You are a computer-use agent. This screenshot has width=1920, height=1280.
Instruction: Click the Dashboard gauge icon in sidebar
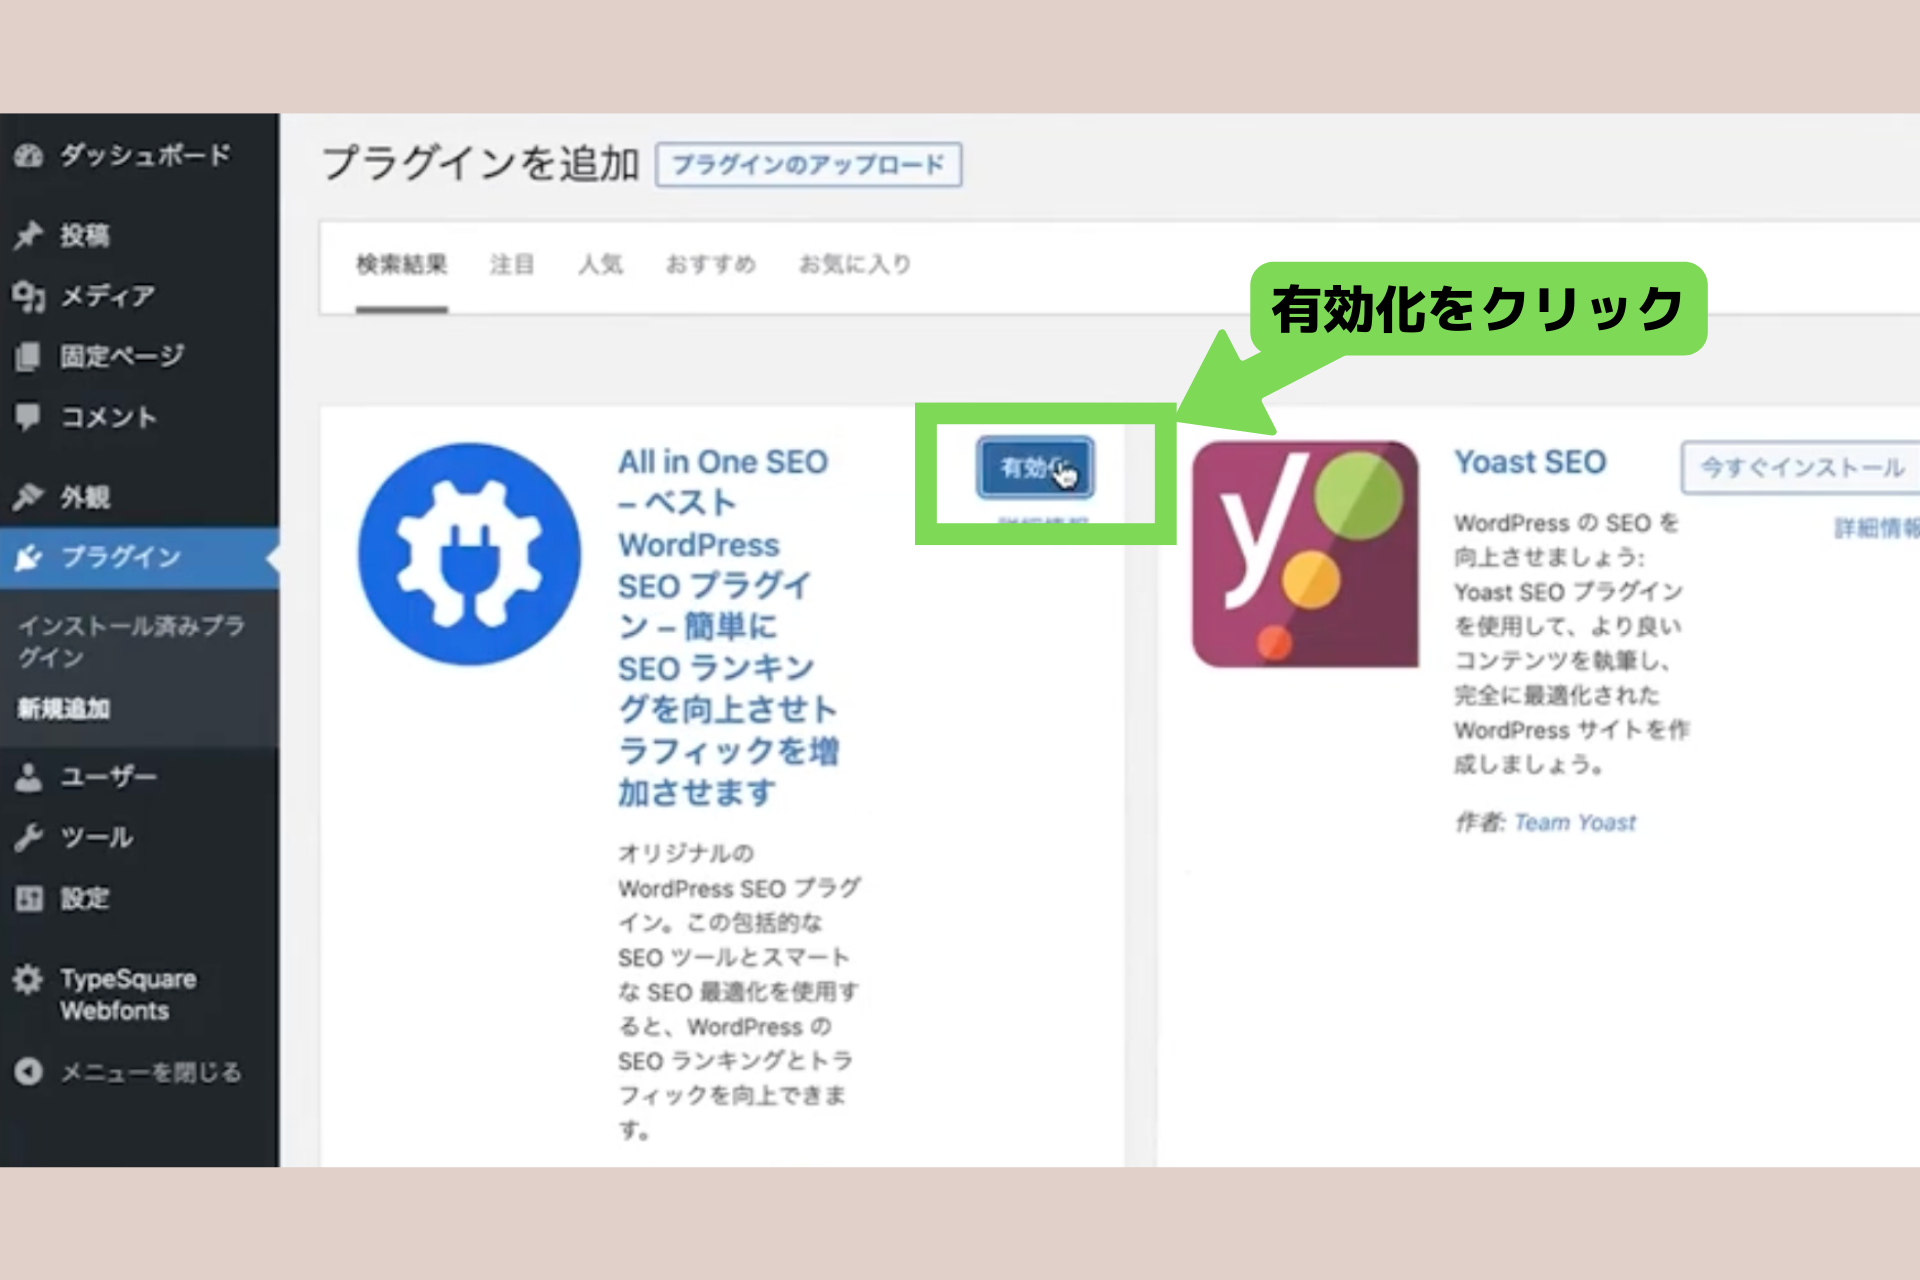pyautogui.click(x=28, y=156)
